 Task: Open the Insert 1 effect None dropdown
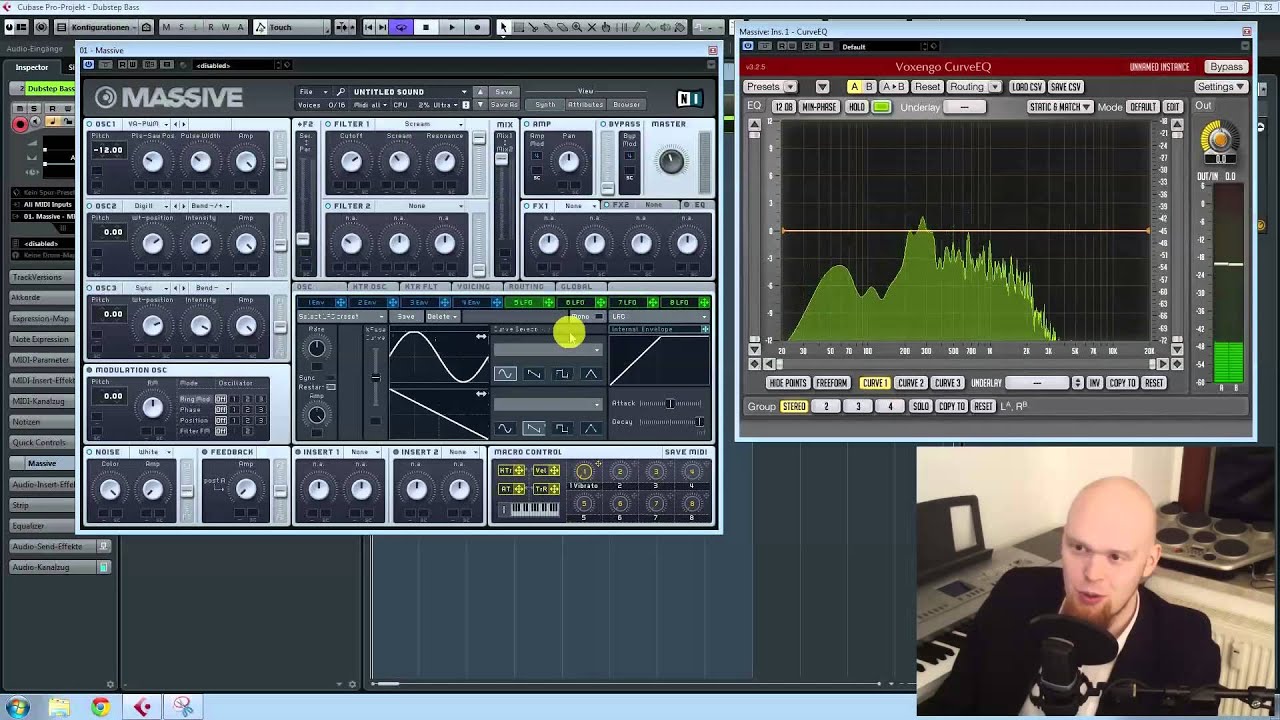(364, 452)
